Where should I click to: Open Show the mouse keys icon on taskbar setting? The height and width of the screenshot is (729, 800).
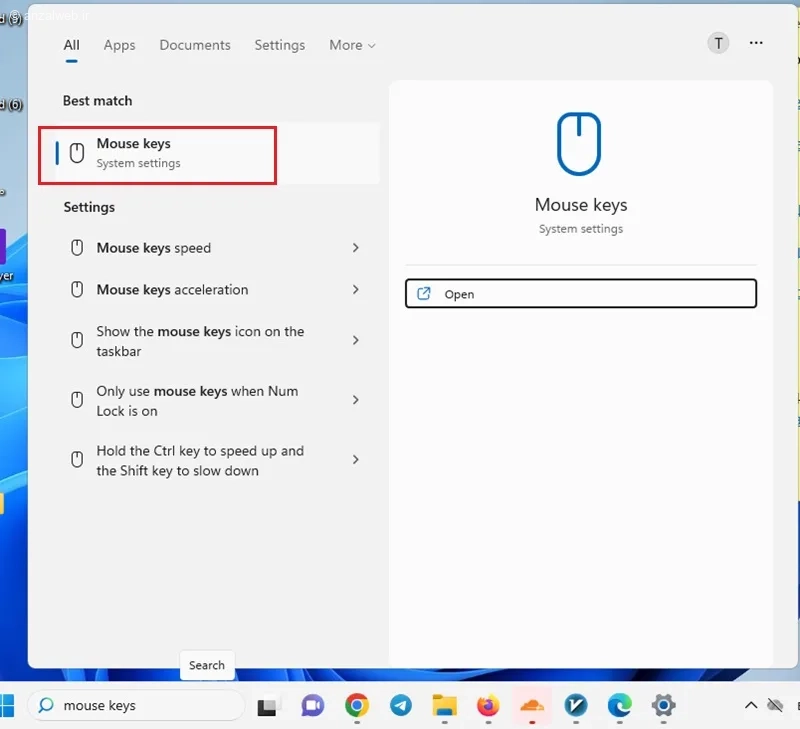(x=199, y=341)
